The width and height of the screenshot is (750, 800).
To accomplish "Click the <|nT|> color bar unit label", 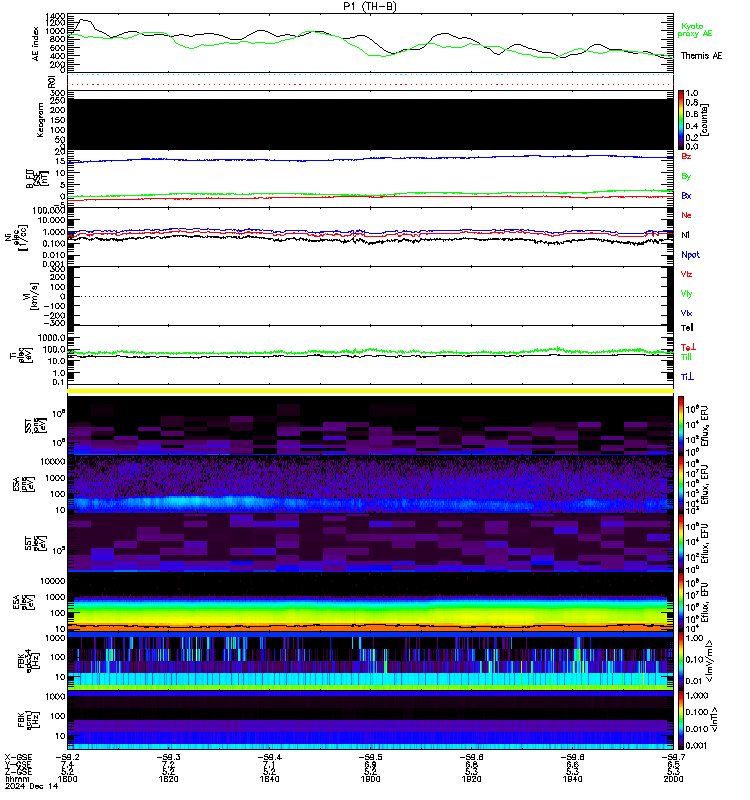I will (714, 720).
